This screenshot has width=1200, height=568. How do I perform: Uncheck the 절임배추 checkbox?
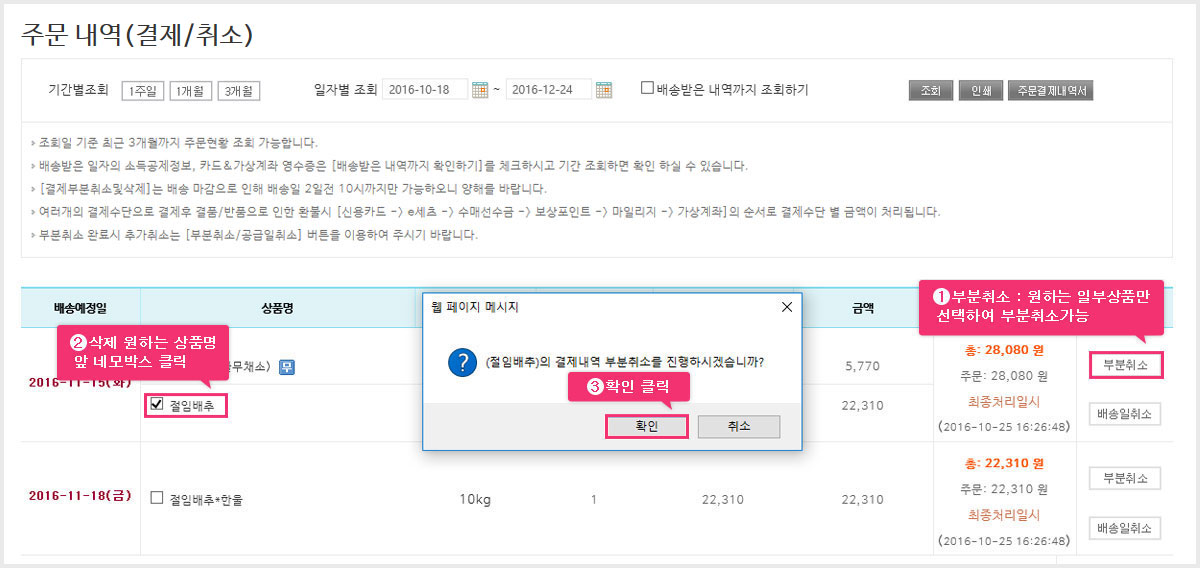pos(156,405)
